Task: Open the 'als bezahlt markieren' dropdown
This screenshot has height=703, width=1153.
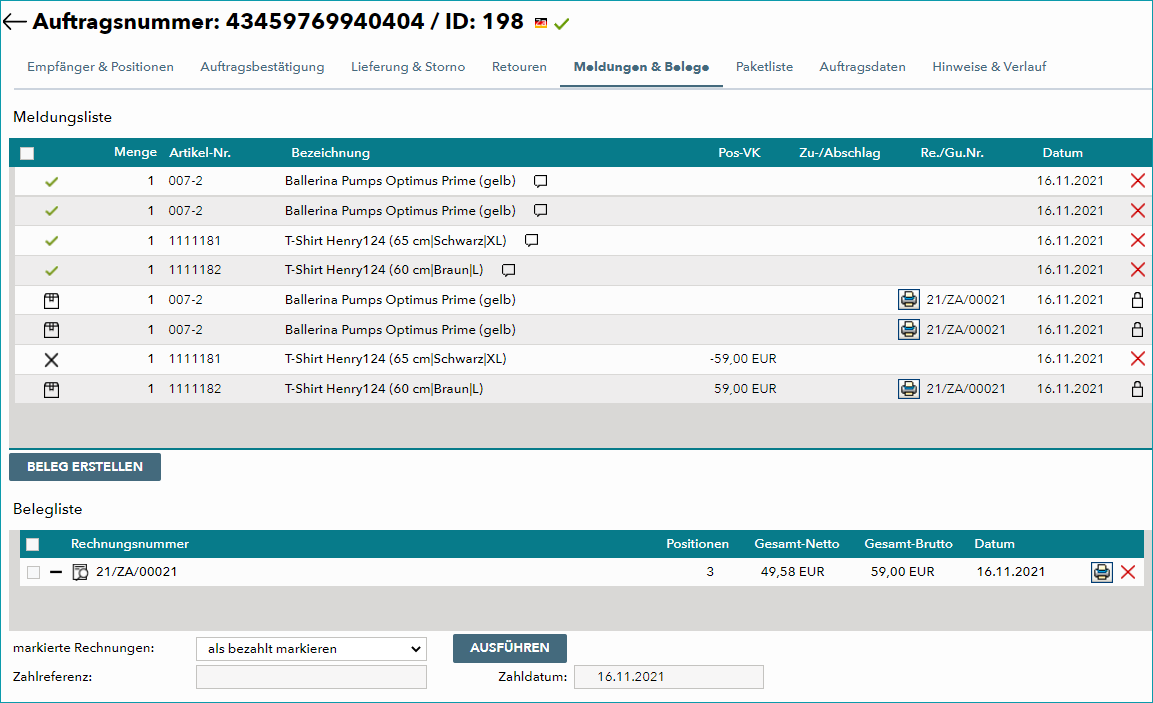Action: coord(312,649)
